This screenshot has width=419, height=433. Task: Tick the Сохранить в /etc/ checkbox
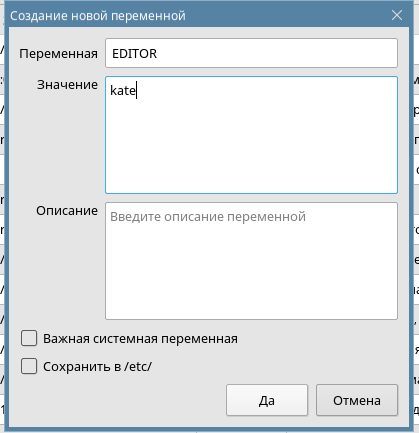[29, 366]
